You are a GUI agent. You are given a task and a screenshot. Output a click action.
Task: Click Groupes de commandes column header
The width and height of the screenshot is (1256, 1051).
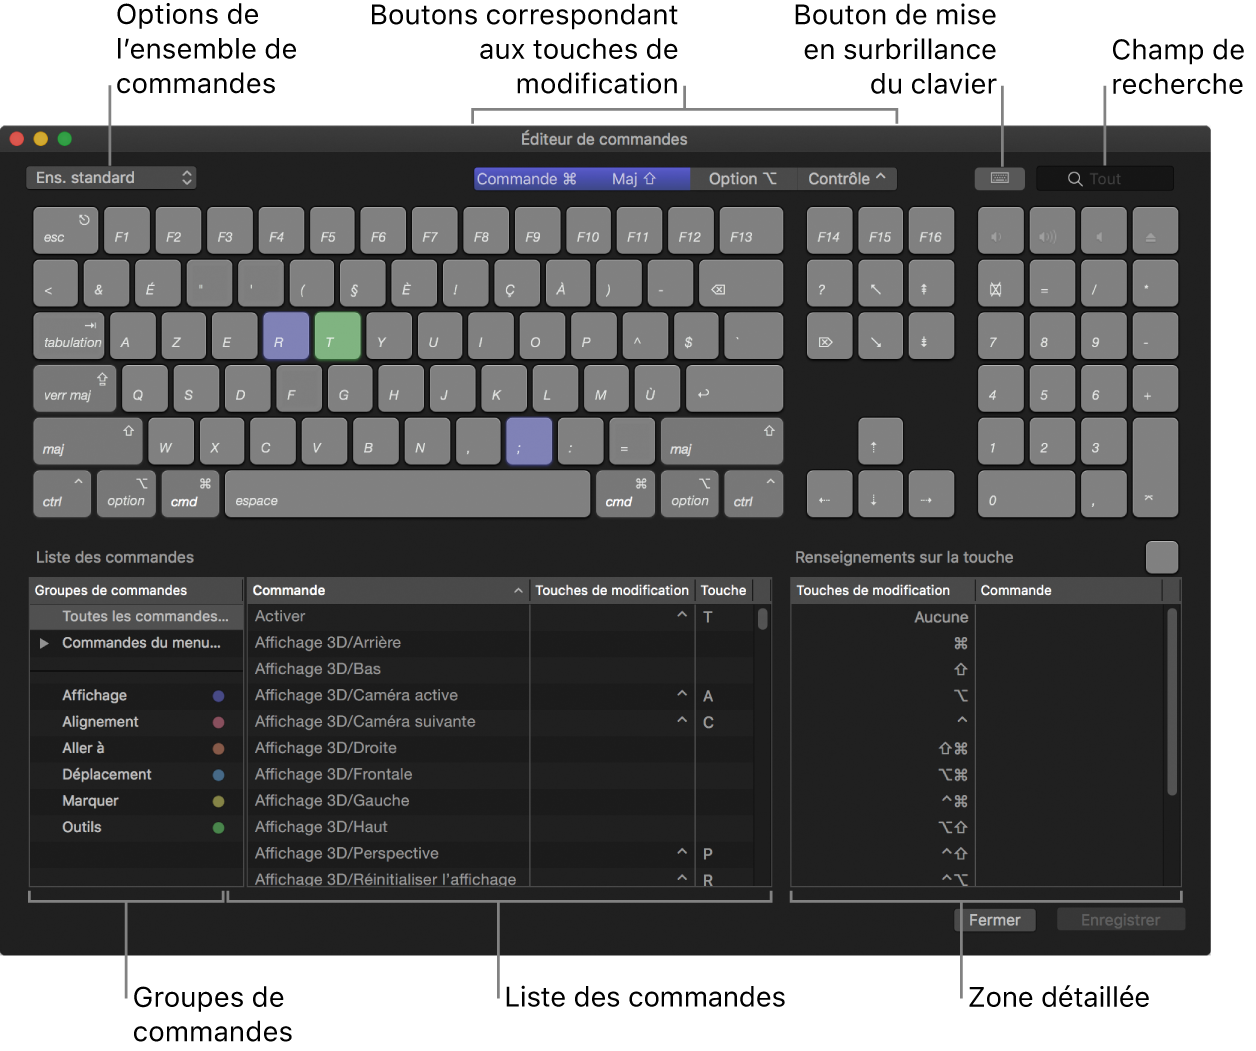coord(136,590)
